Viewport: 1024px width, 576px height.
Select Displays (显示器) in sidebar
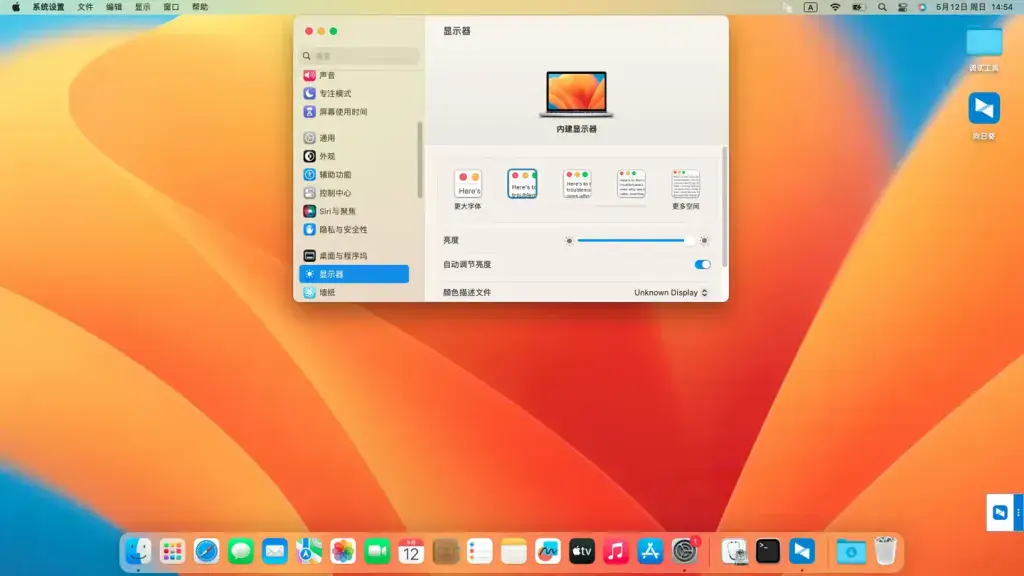[354, 274]
